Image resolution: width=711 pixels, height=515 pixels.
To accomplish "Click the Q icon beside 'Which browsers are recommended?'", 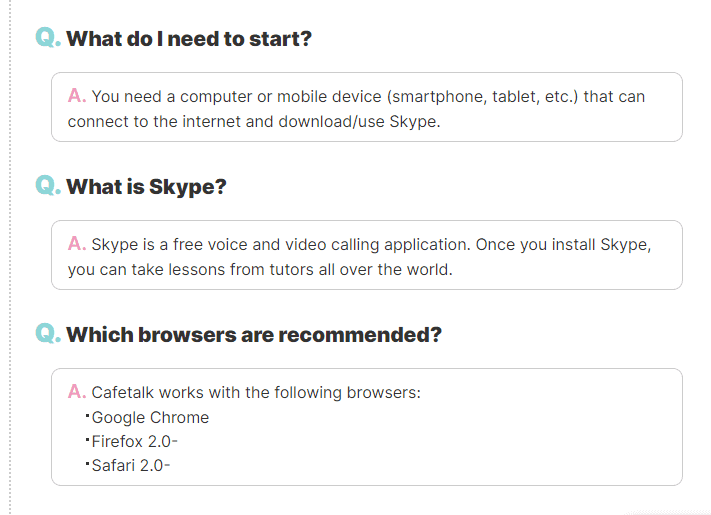I will pyautogui.click(x=47, y=333).
